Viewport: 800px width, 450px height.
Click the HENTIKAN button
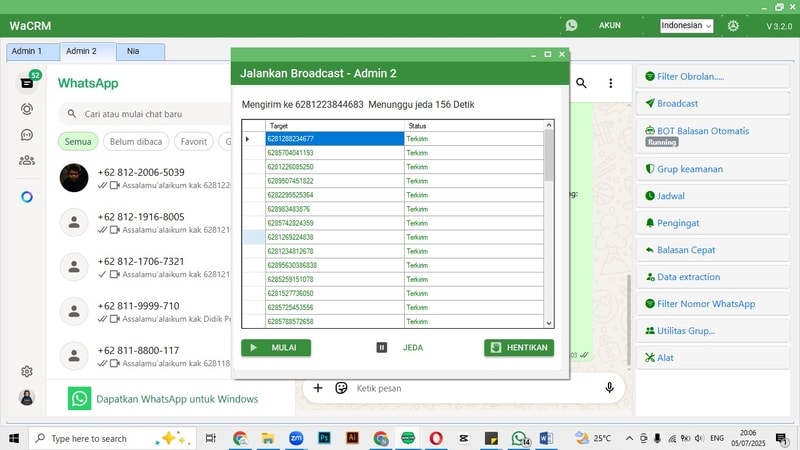pos(519,348)
